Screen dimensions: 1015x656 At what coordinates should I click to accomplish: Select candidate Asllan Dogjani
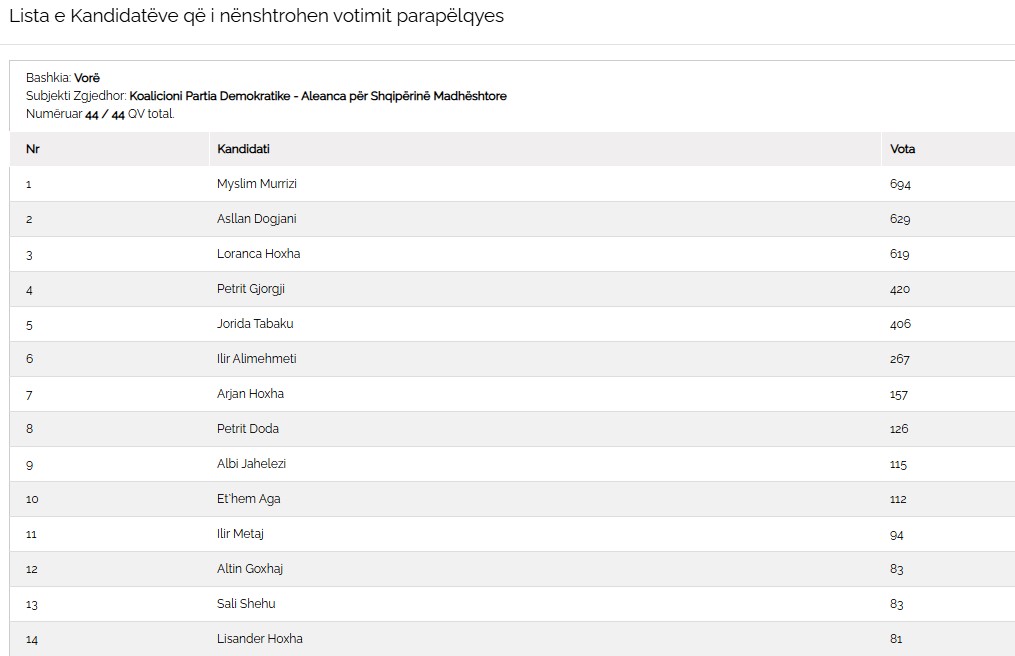[256, 219]
